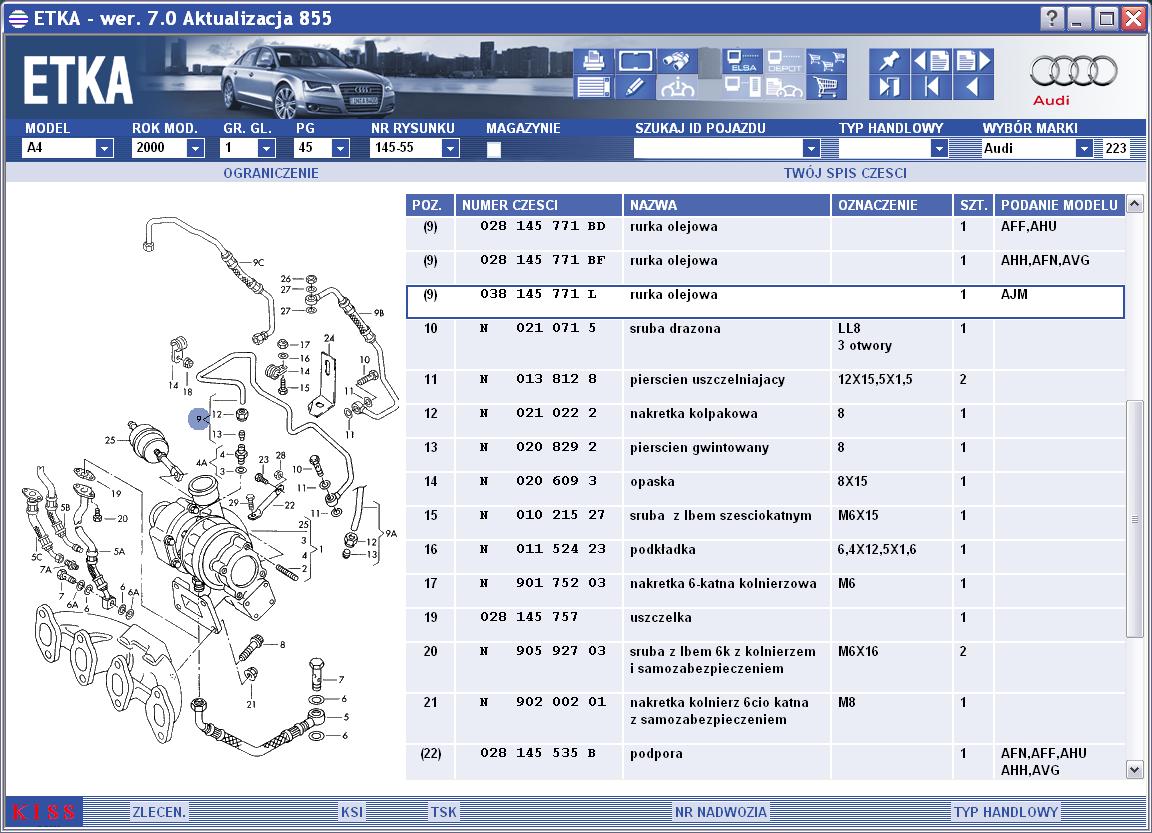Click the ZLECEN. button in bottom bar

(x=159, y=812)
